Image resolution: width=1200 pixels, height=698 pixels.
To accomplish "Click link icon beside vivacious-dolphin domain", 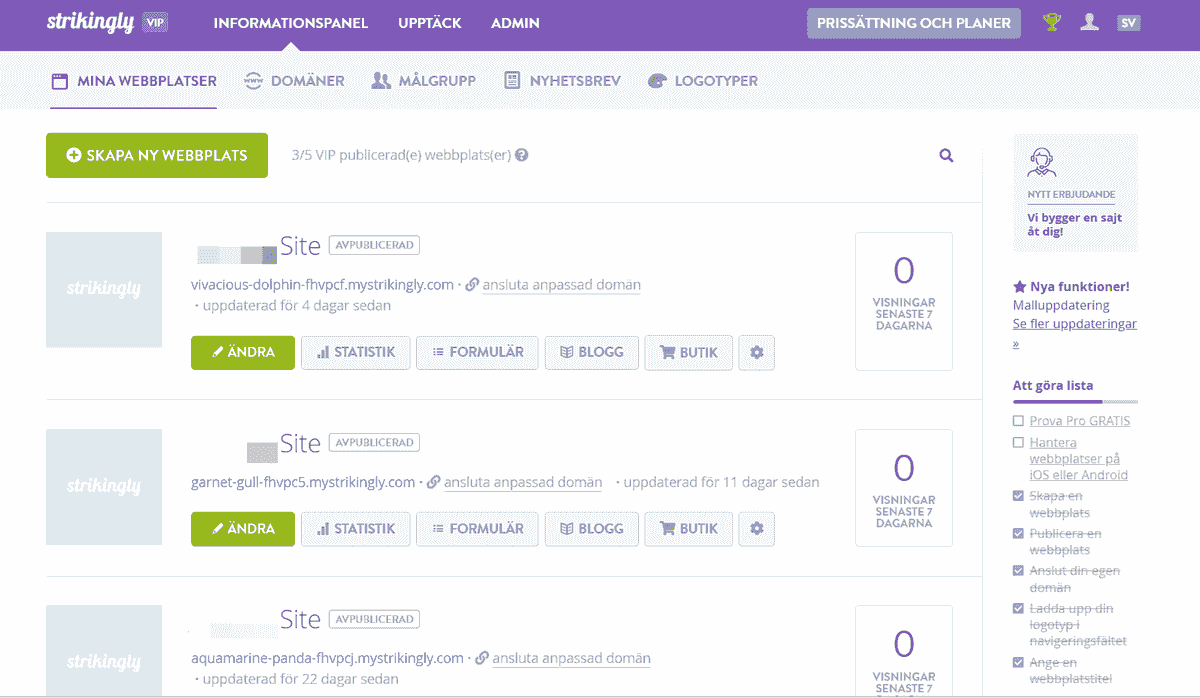I will pos(472,285).
